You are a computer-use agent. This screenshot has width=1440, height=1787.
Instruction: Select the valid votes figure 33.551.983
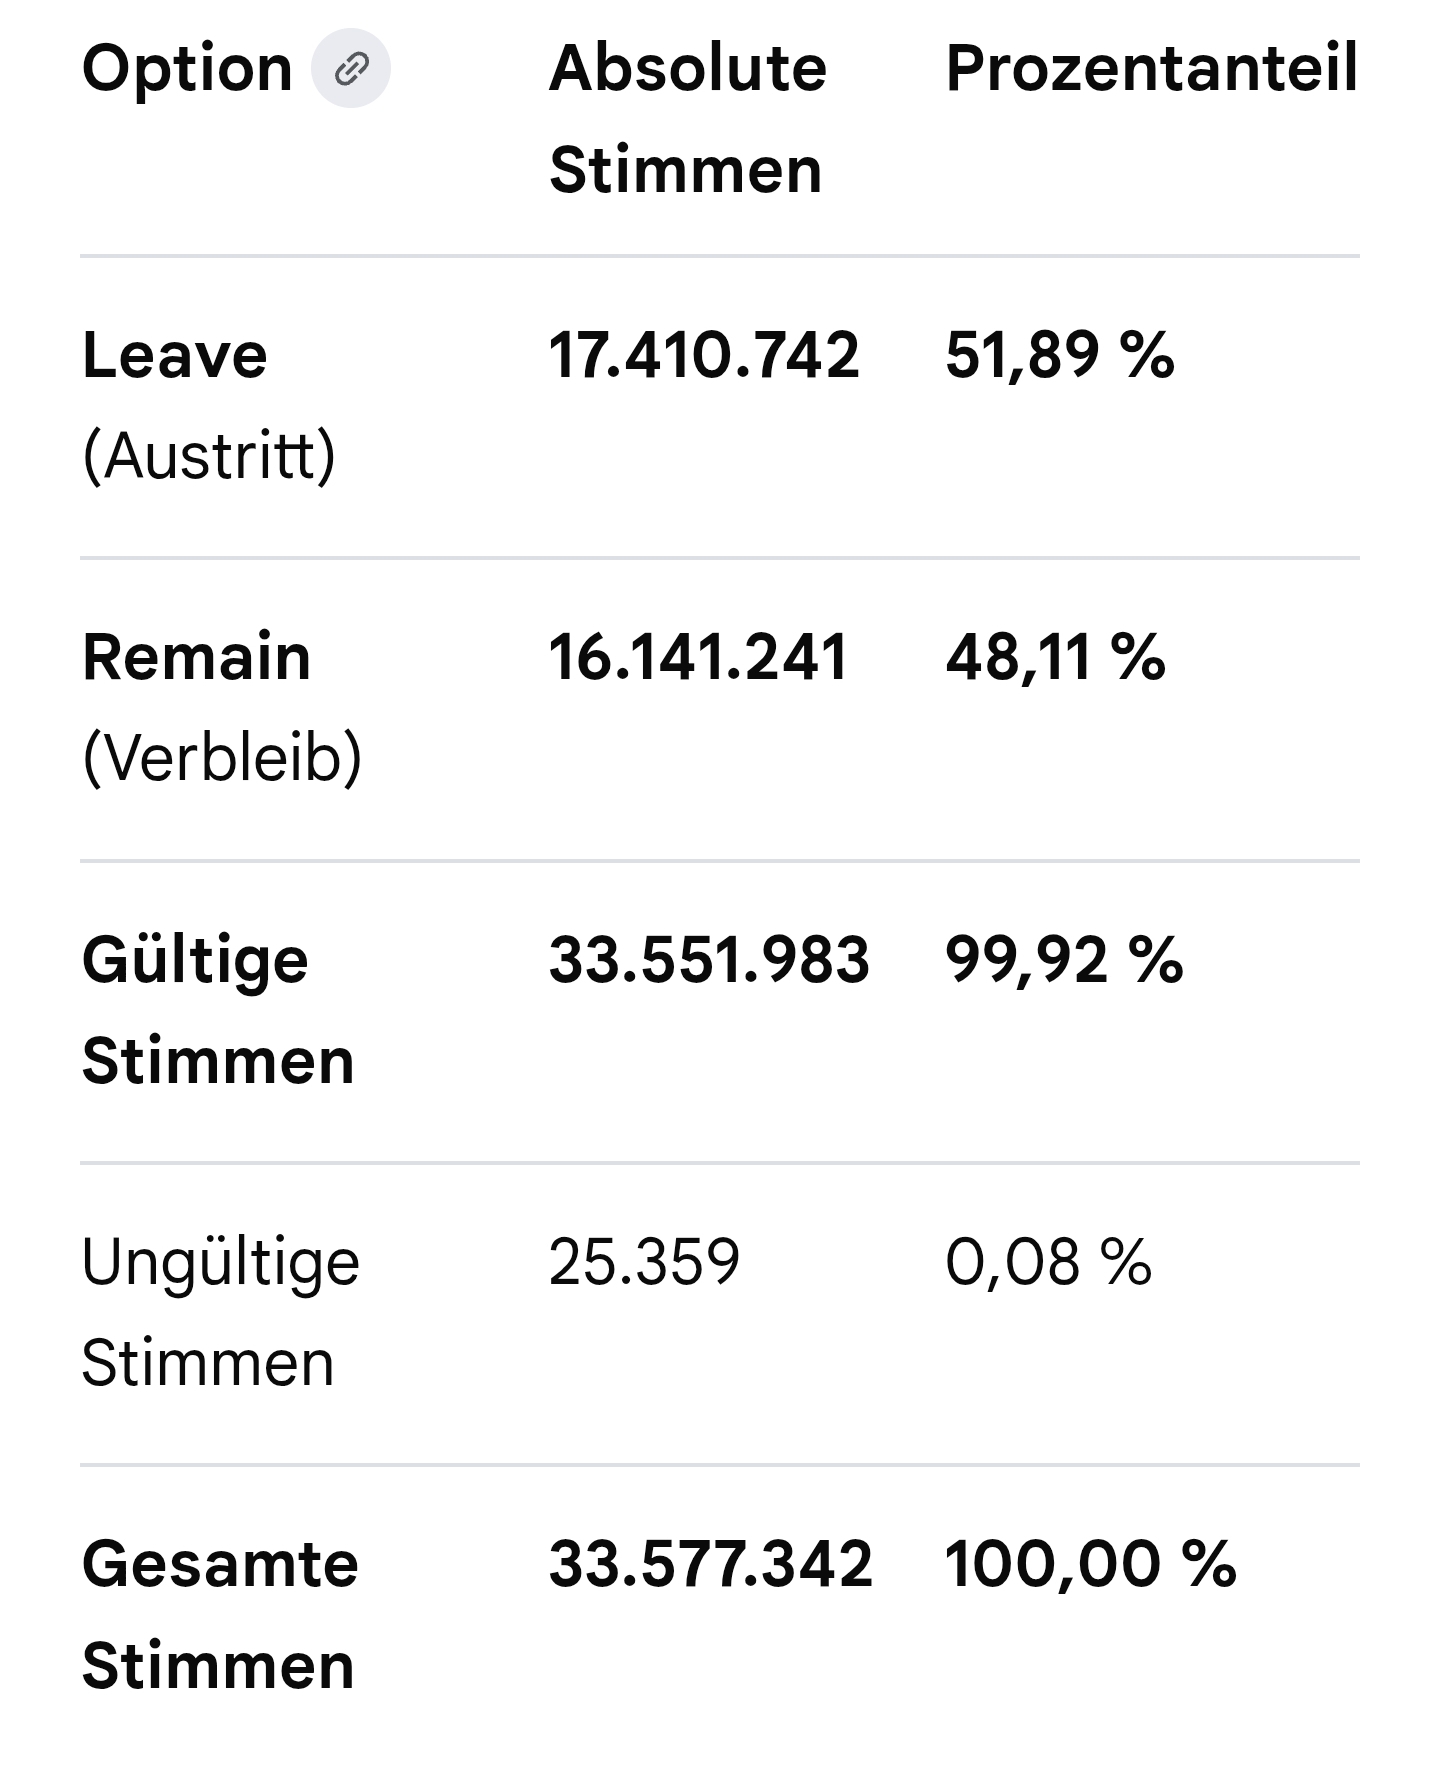point(709,960)
